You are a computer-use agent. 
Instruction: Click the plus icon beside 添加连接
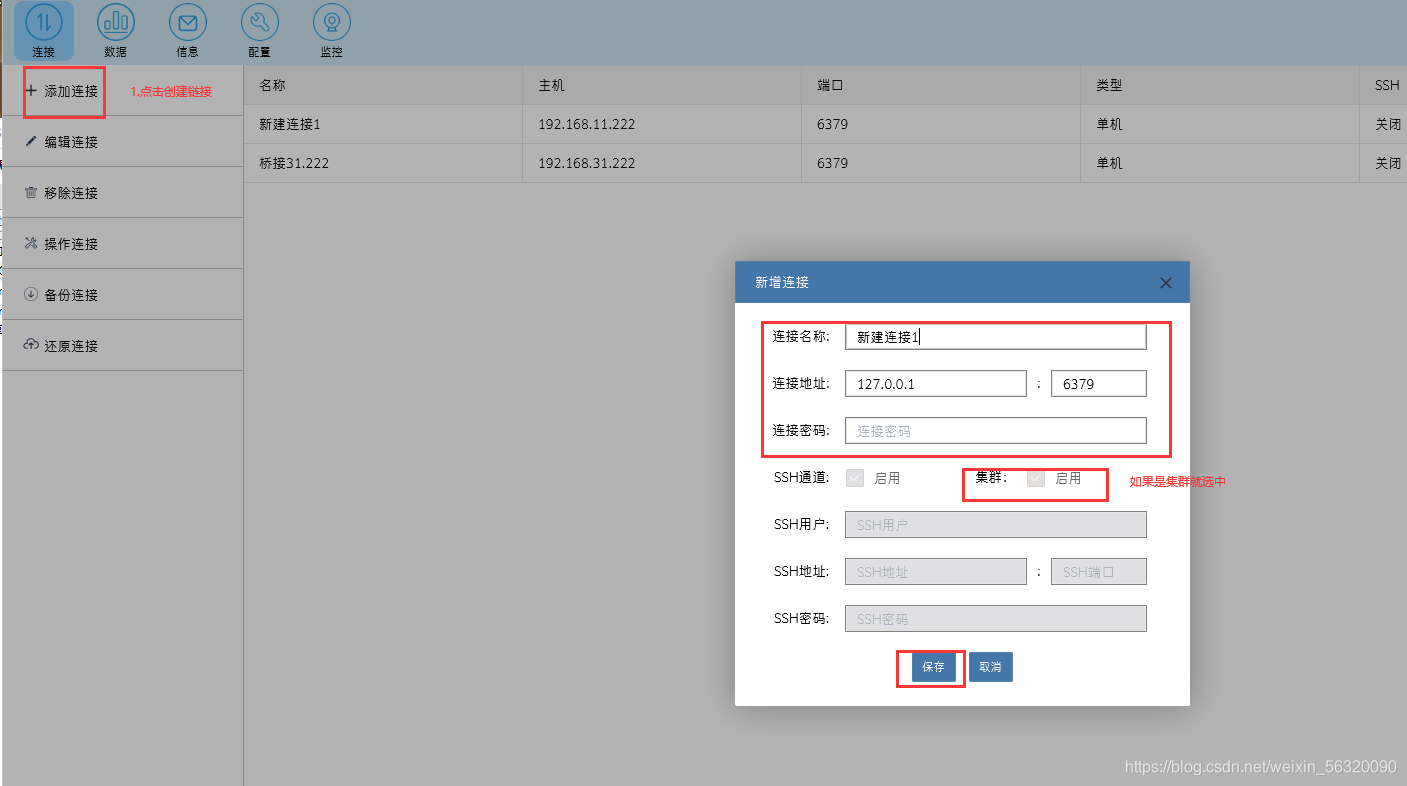(31, 91)
